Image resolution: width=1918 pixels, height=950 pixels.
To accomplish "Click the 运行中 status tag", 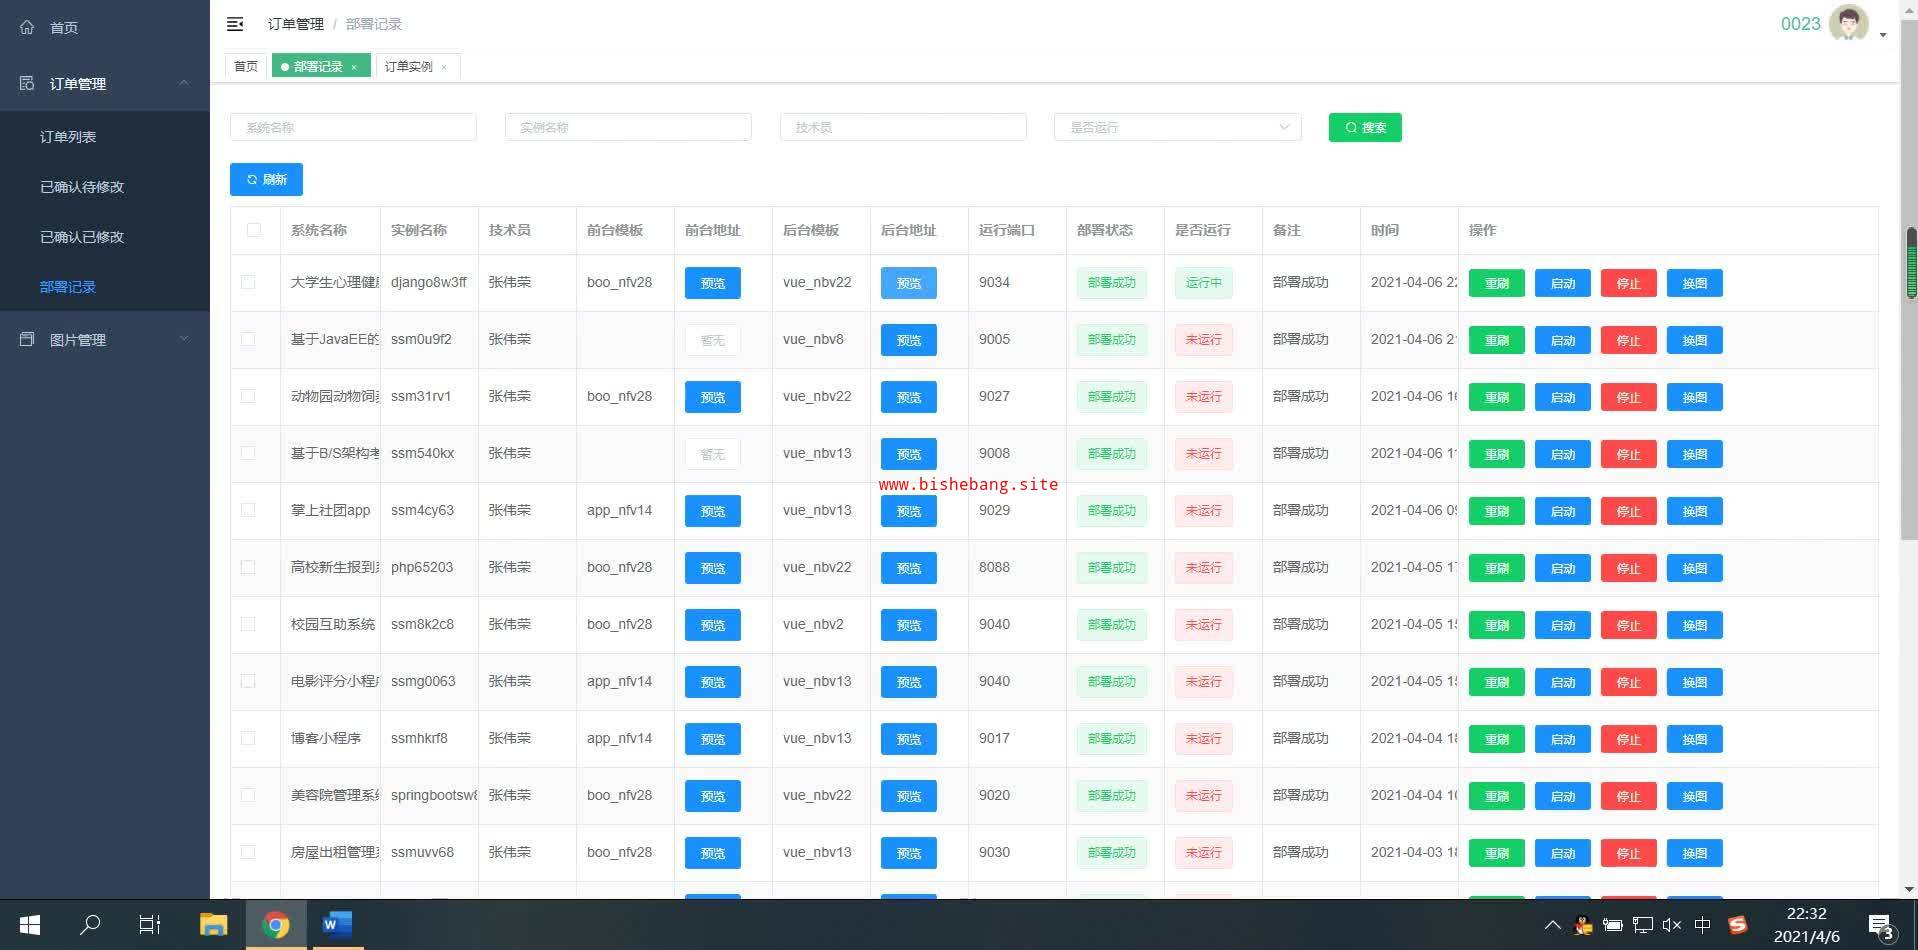I will [1204, 283].
